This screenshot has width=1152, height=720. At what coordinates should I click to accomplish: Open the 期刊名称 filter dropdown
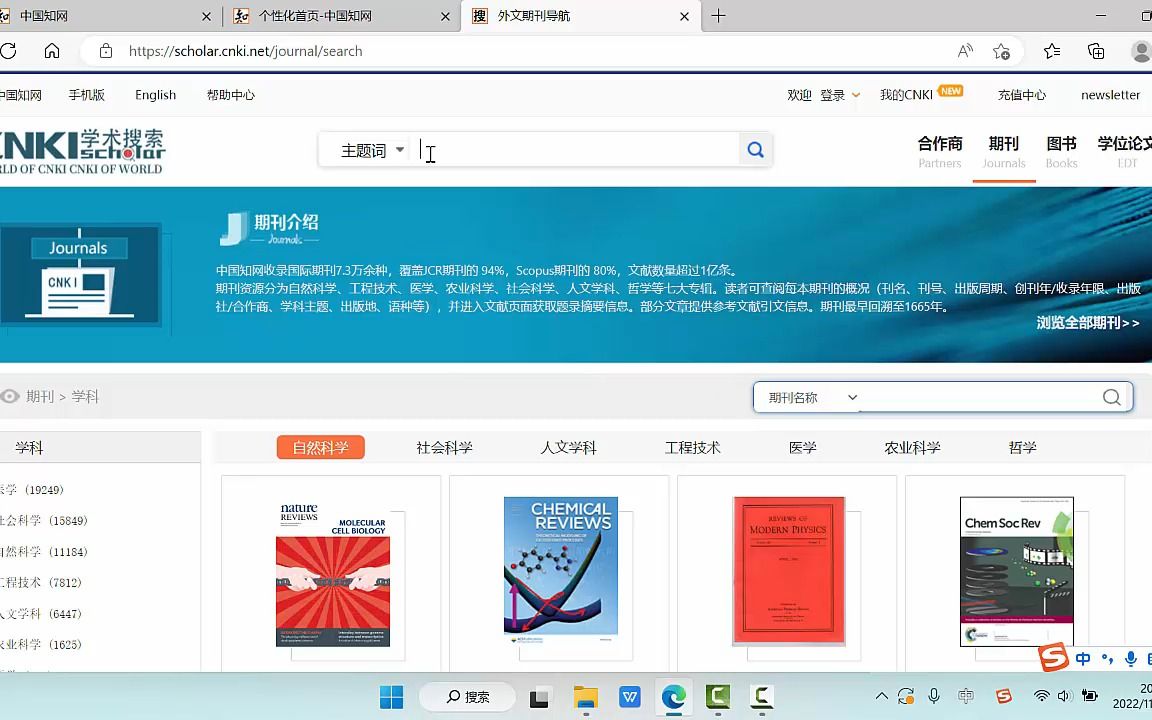tap(851, 397)
